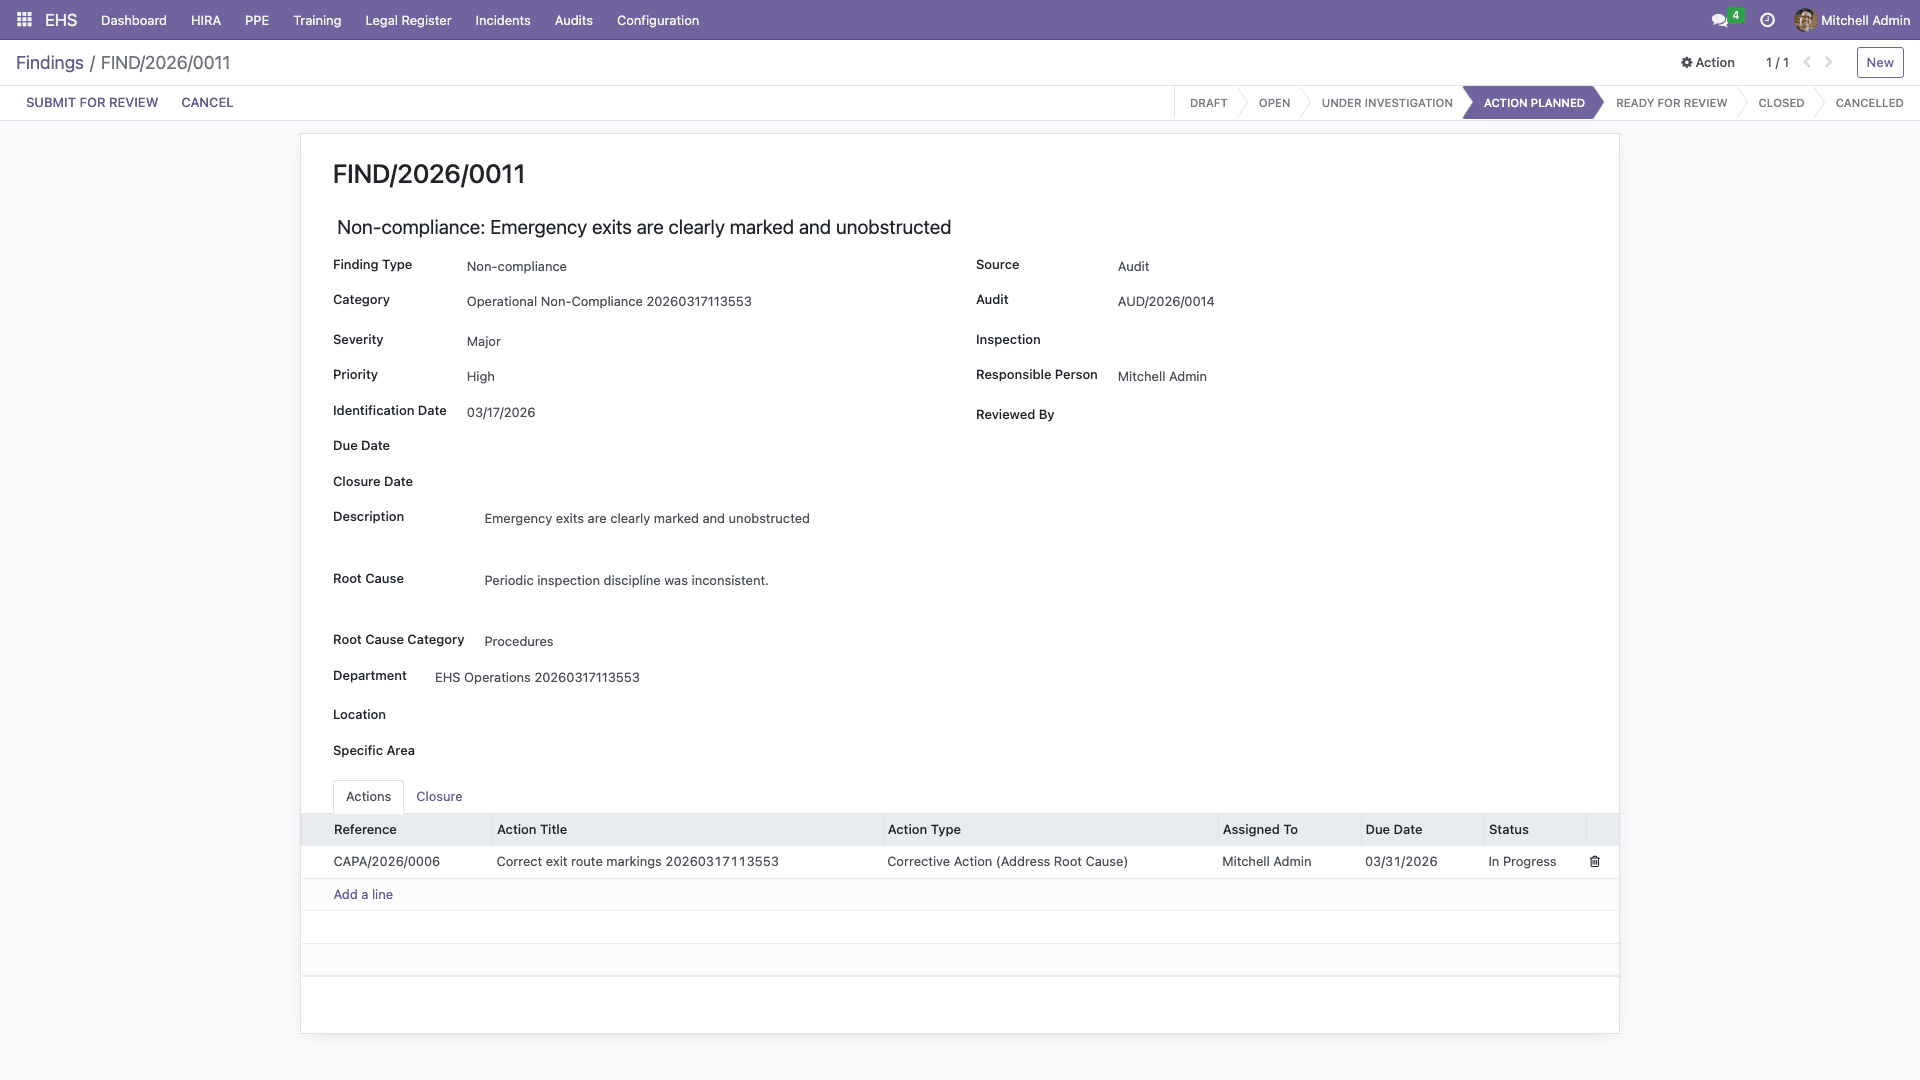Click Add a line link
The image size is (1920, 1080).
[363, 895]
